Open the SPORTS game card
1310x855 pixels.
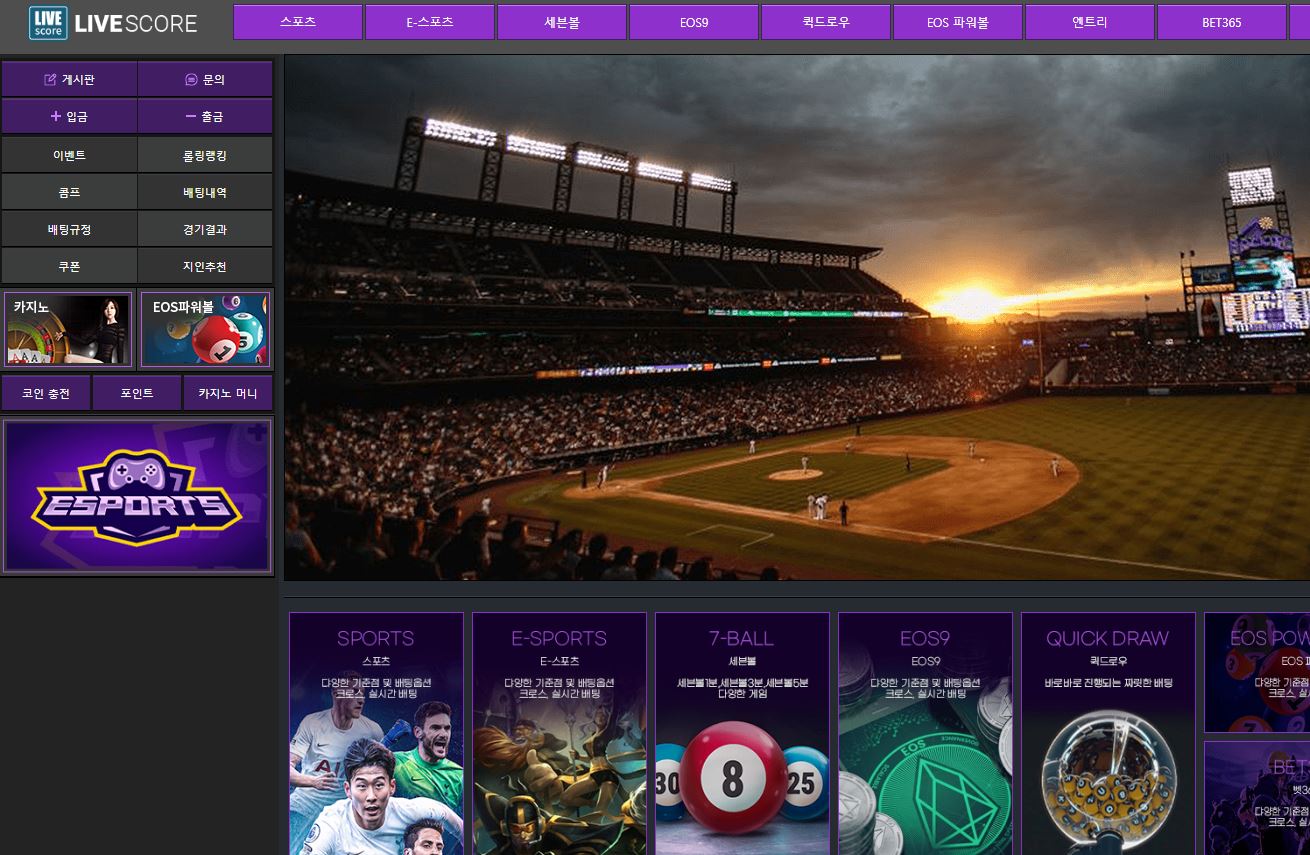pos(376,733)
